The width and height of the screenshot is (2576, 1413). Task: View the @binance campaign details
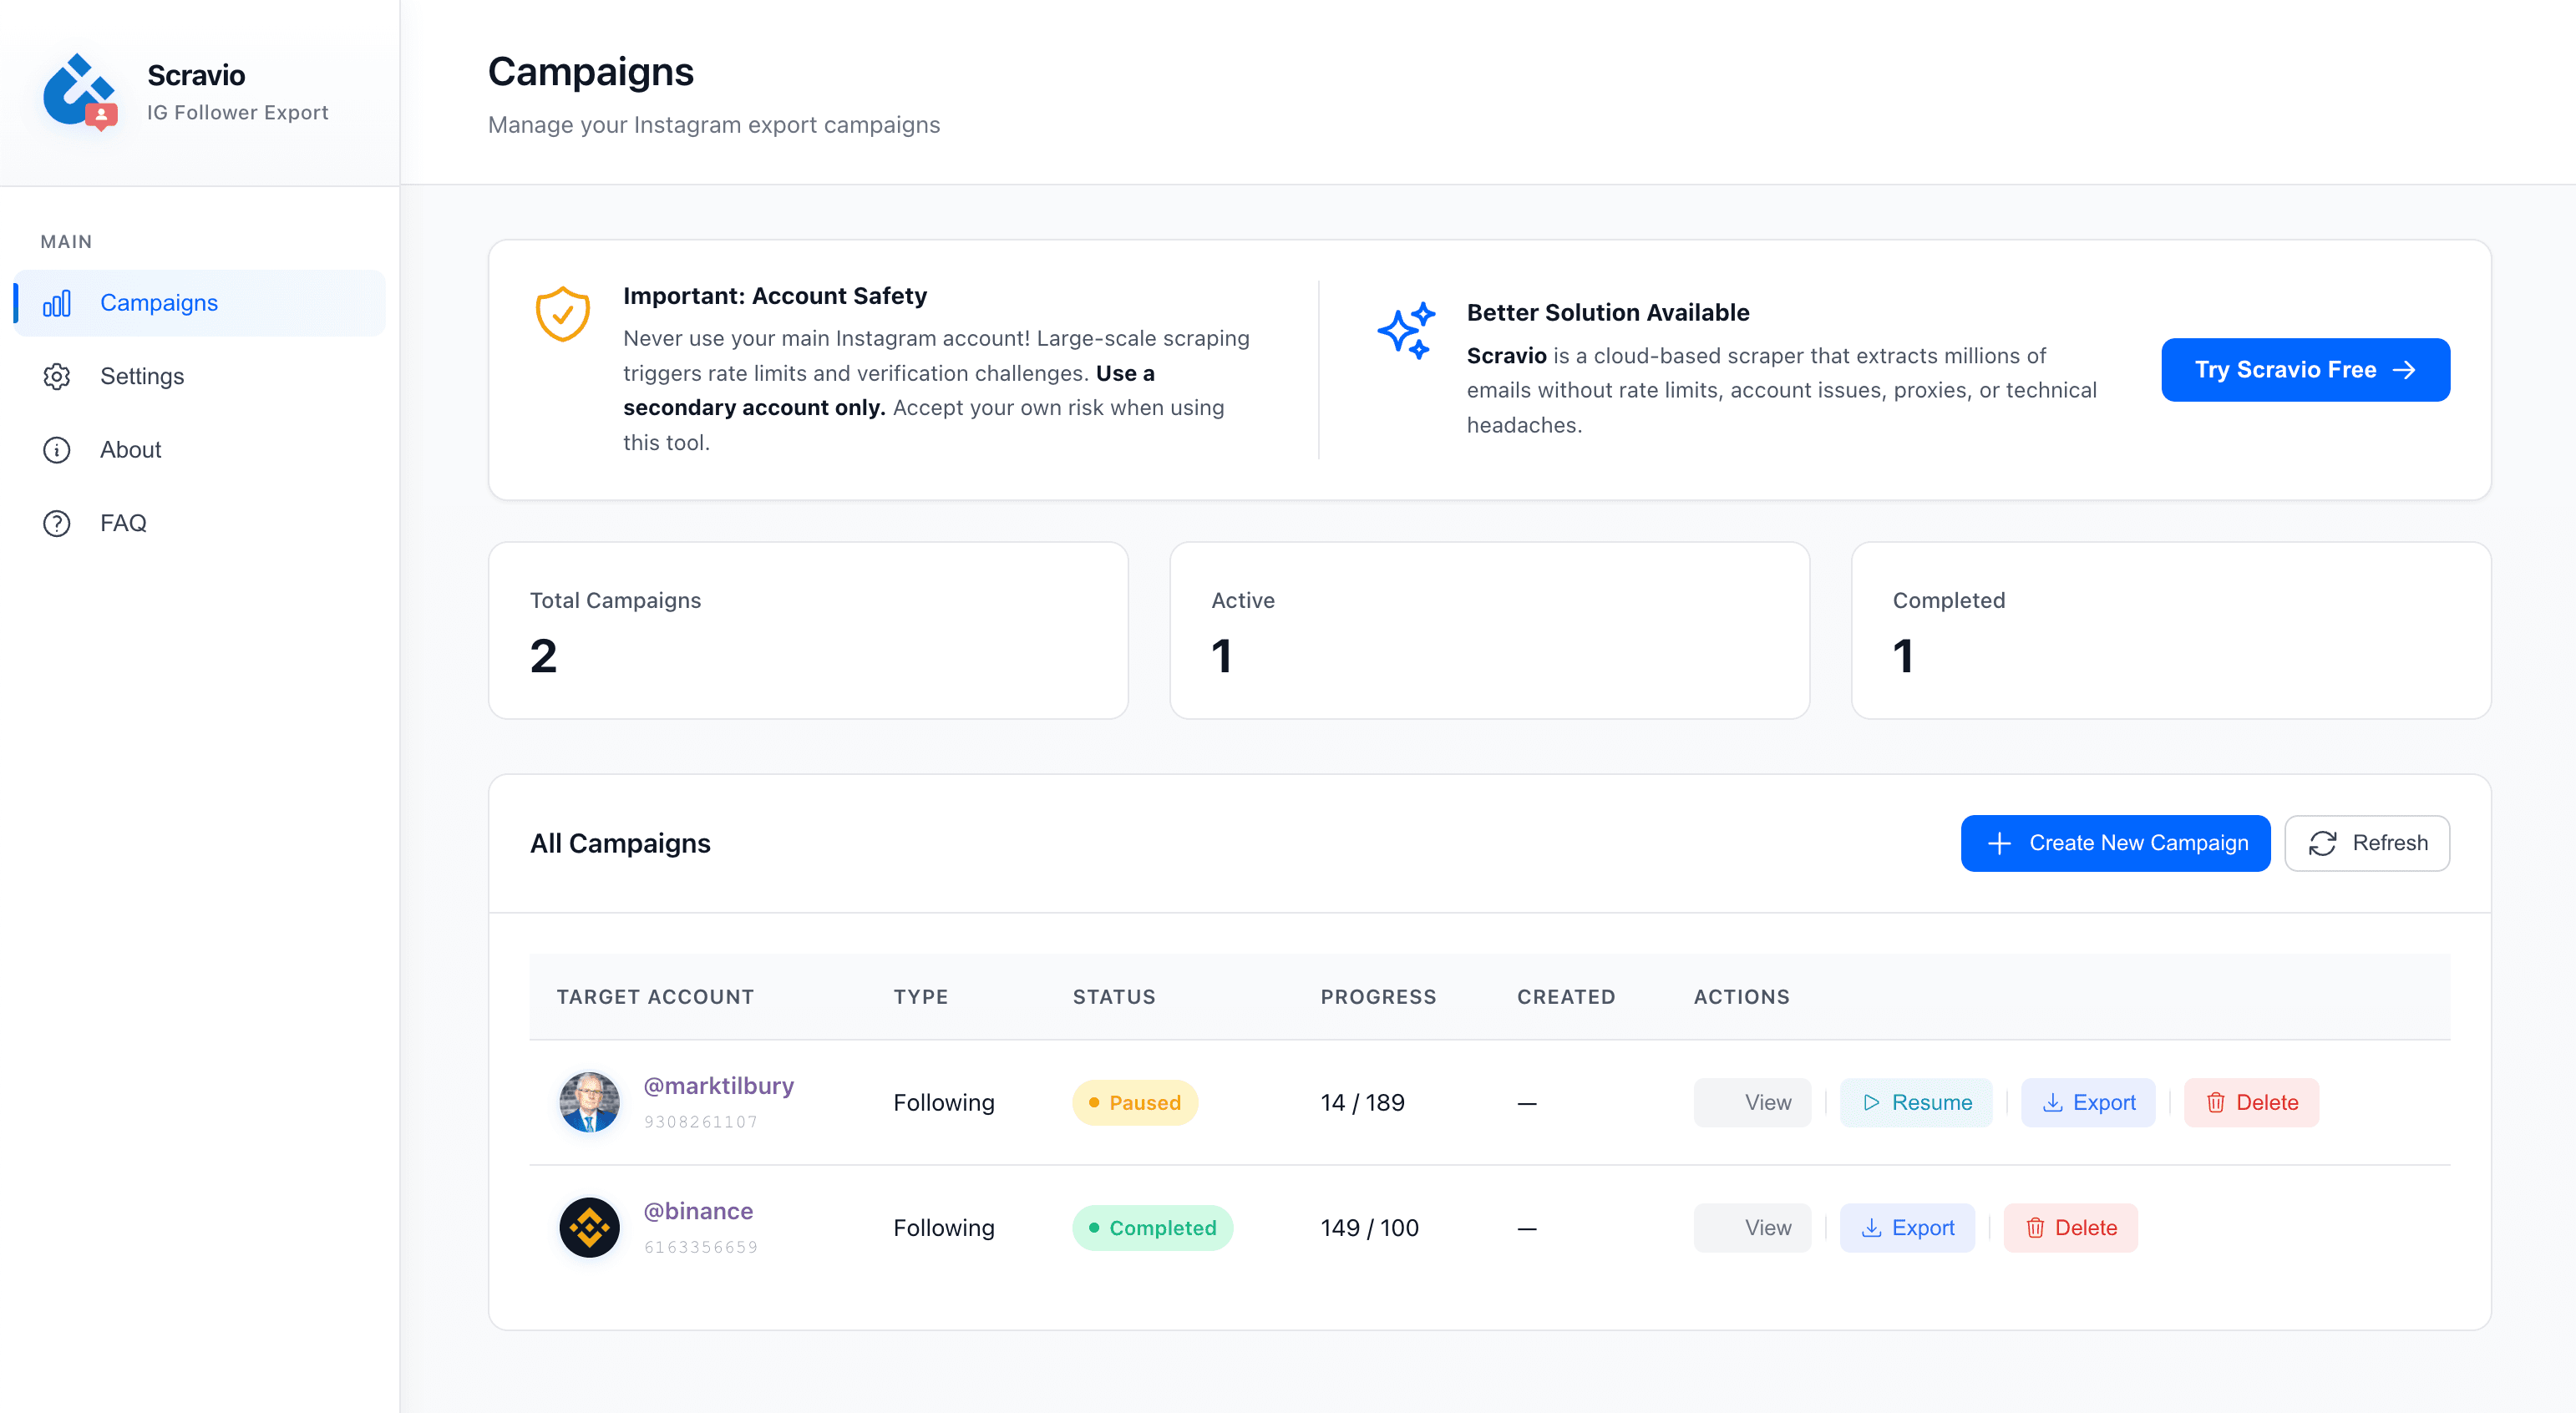[1751, 1227]
